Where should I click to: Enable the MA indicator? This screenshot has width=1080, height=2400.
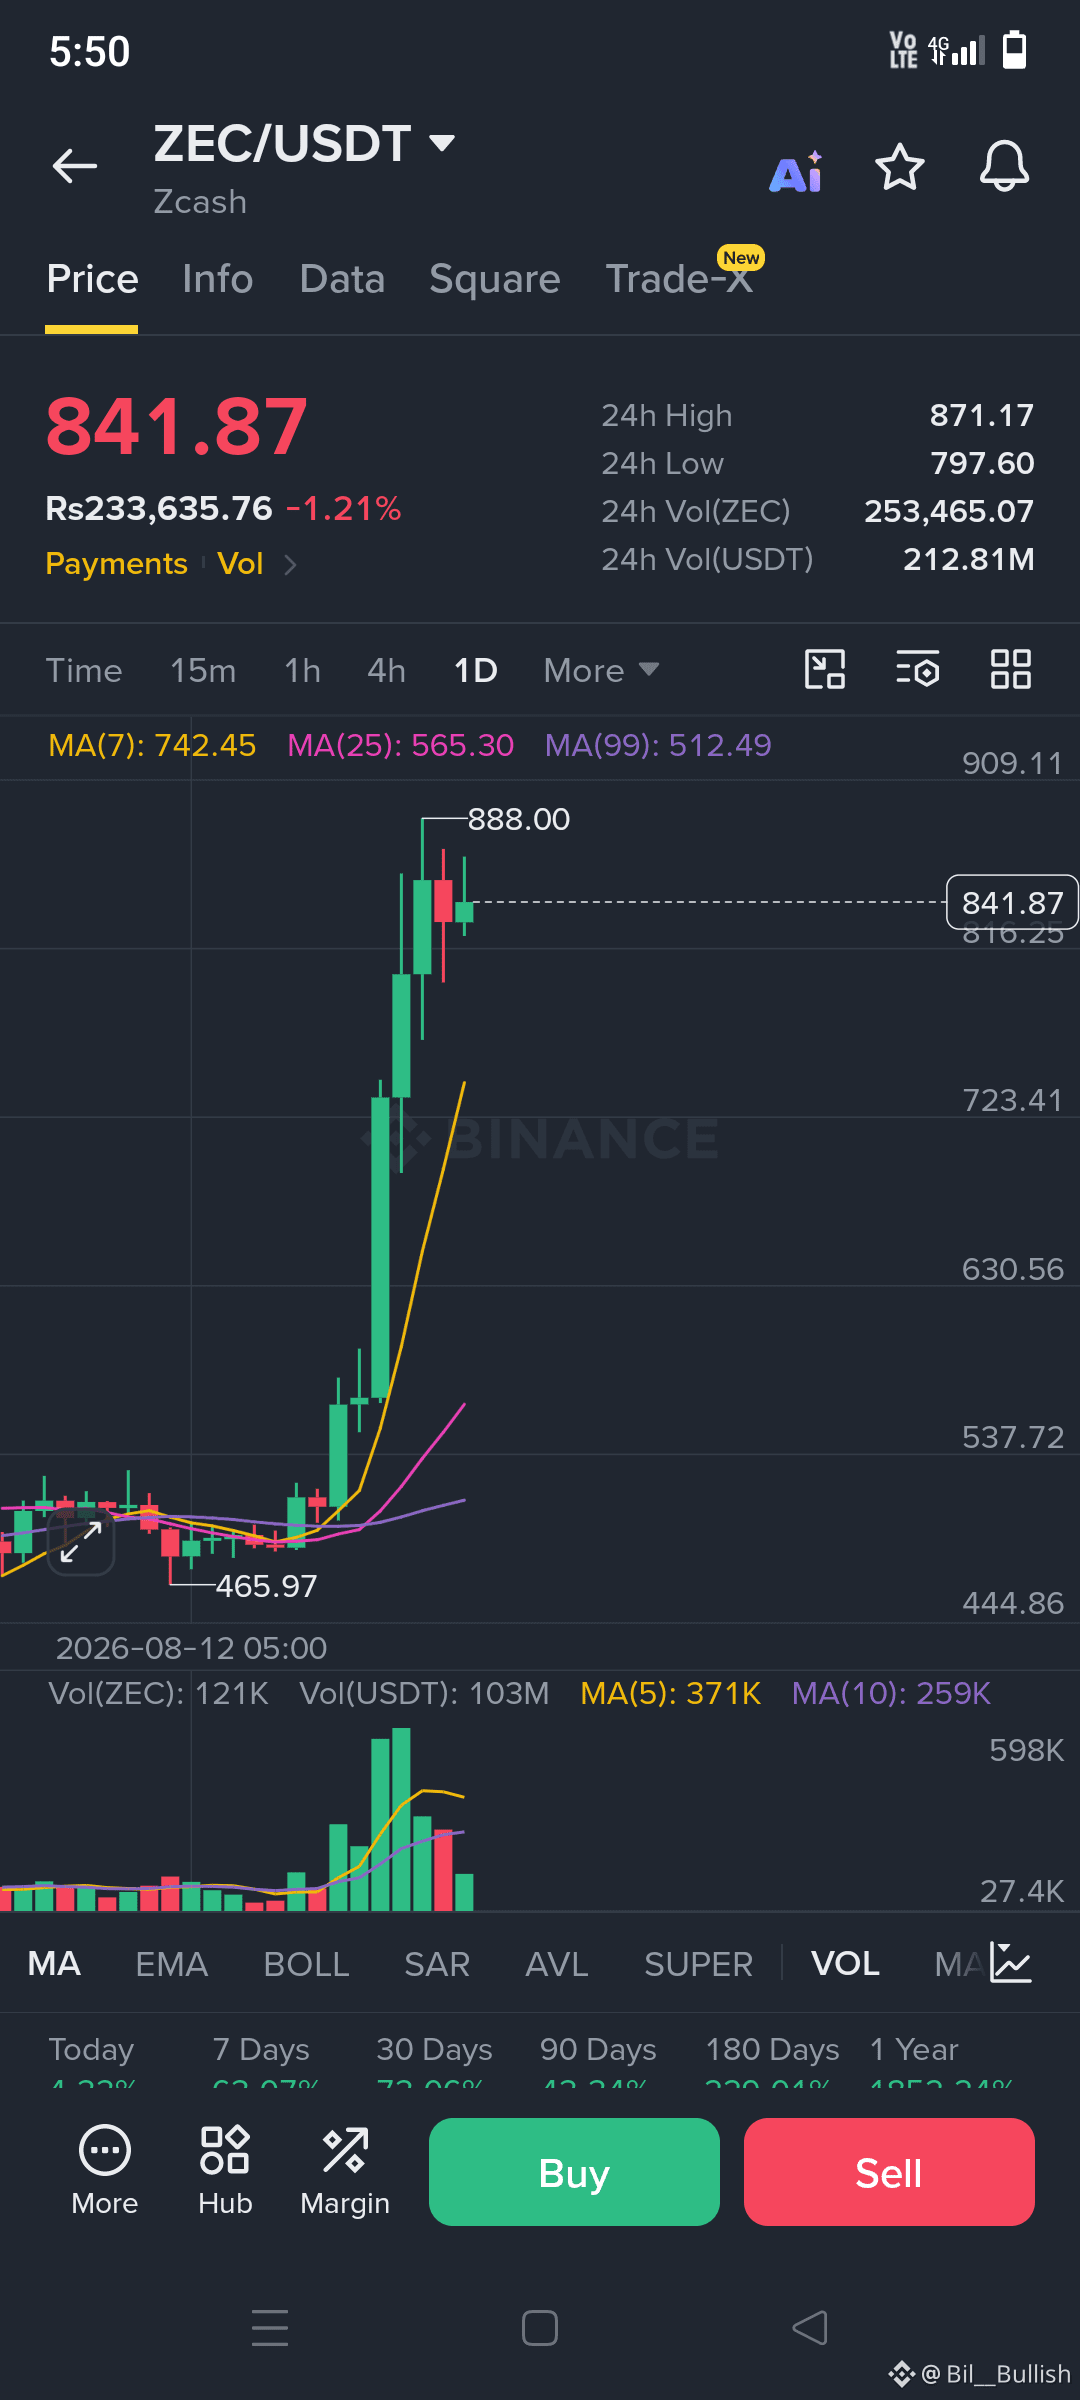tap(54, 1964)
